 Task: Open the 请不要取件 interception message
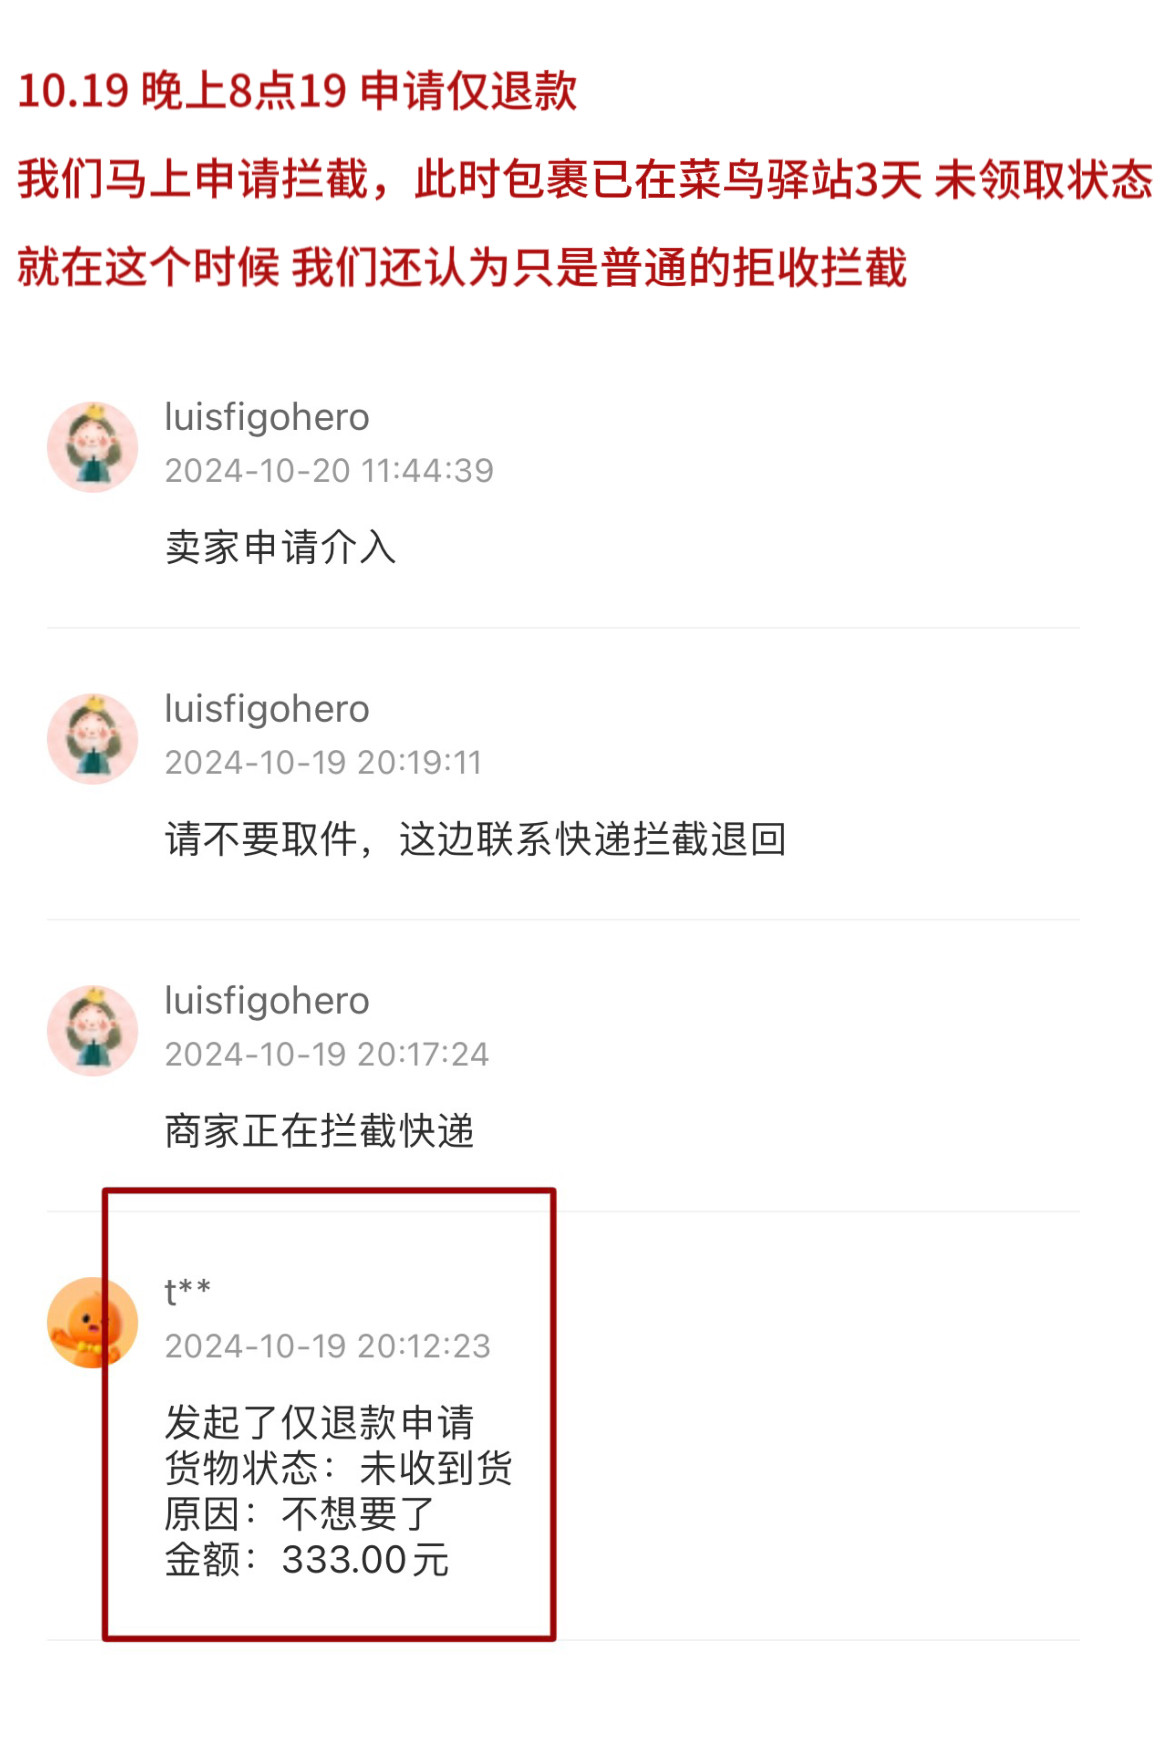click(476, 840)
